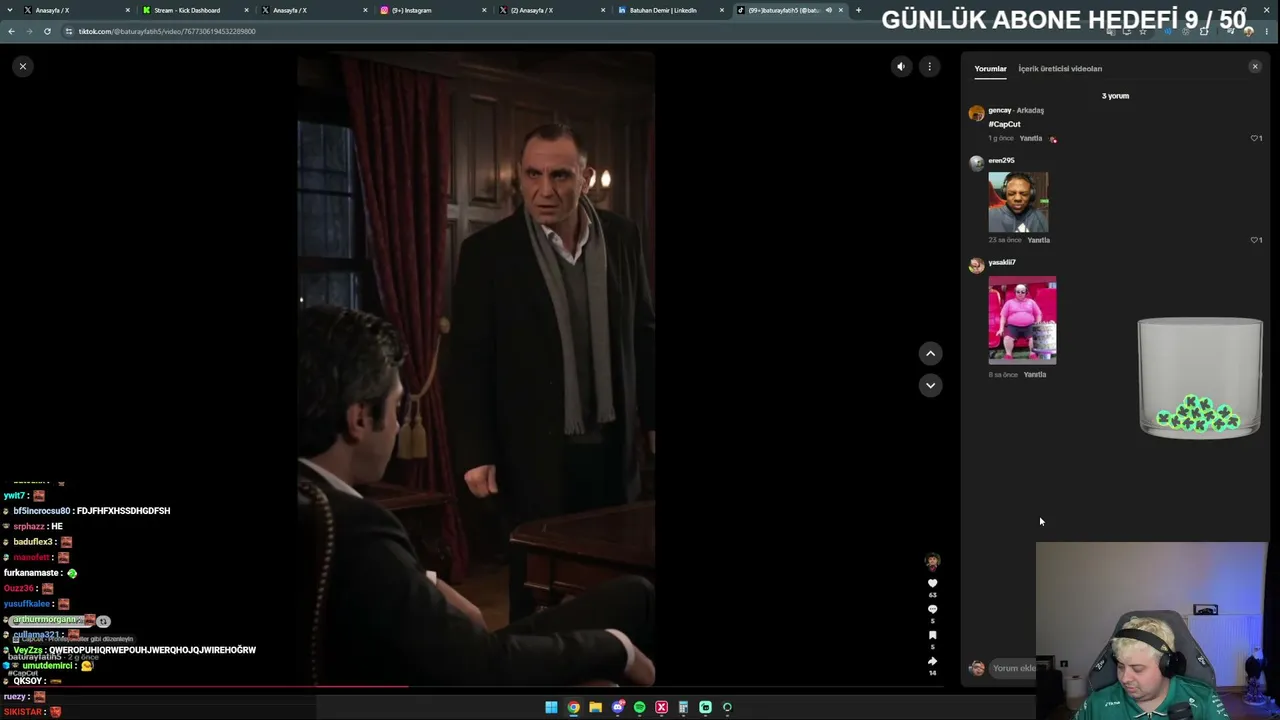Image resolution: width=1280 pixels, height=720 pixels.
Task: Like the video with the heart icon
Action: click(x=932, y=583)
